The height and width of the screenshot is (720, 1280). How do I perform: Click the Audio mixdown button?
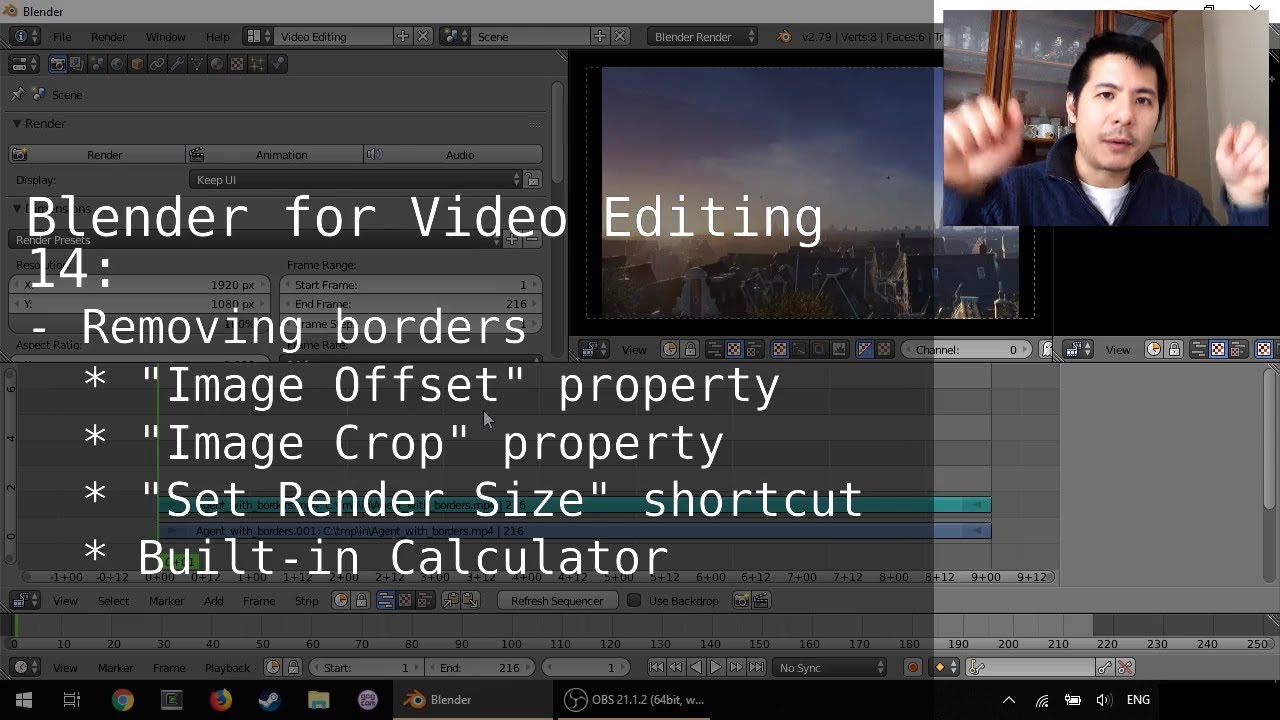coord(453,154)
